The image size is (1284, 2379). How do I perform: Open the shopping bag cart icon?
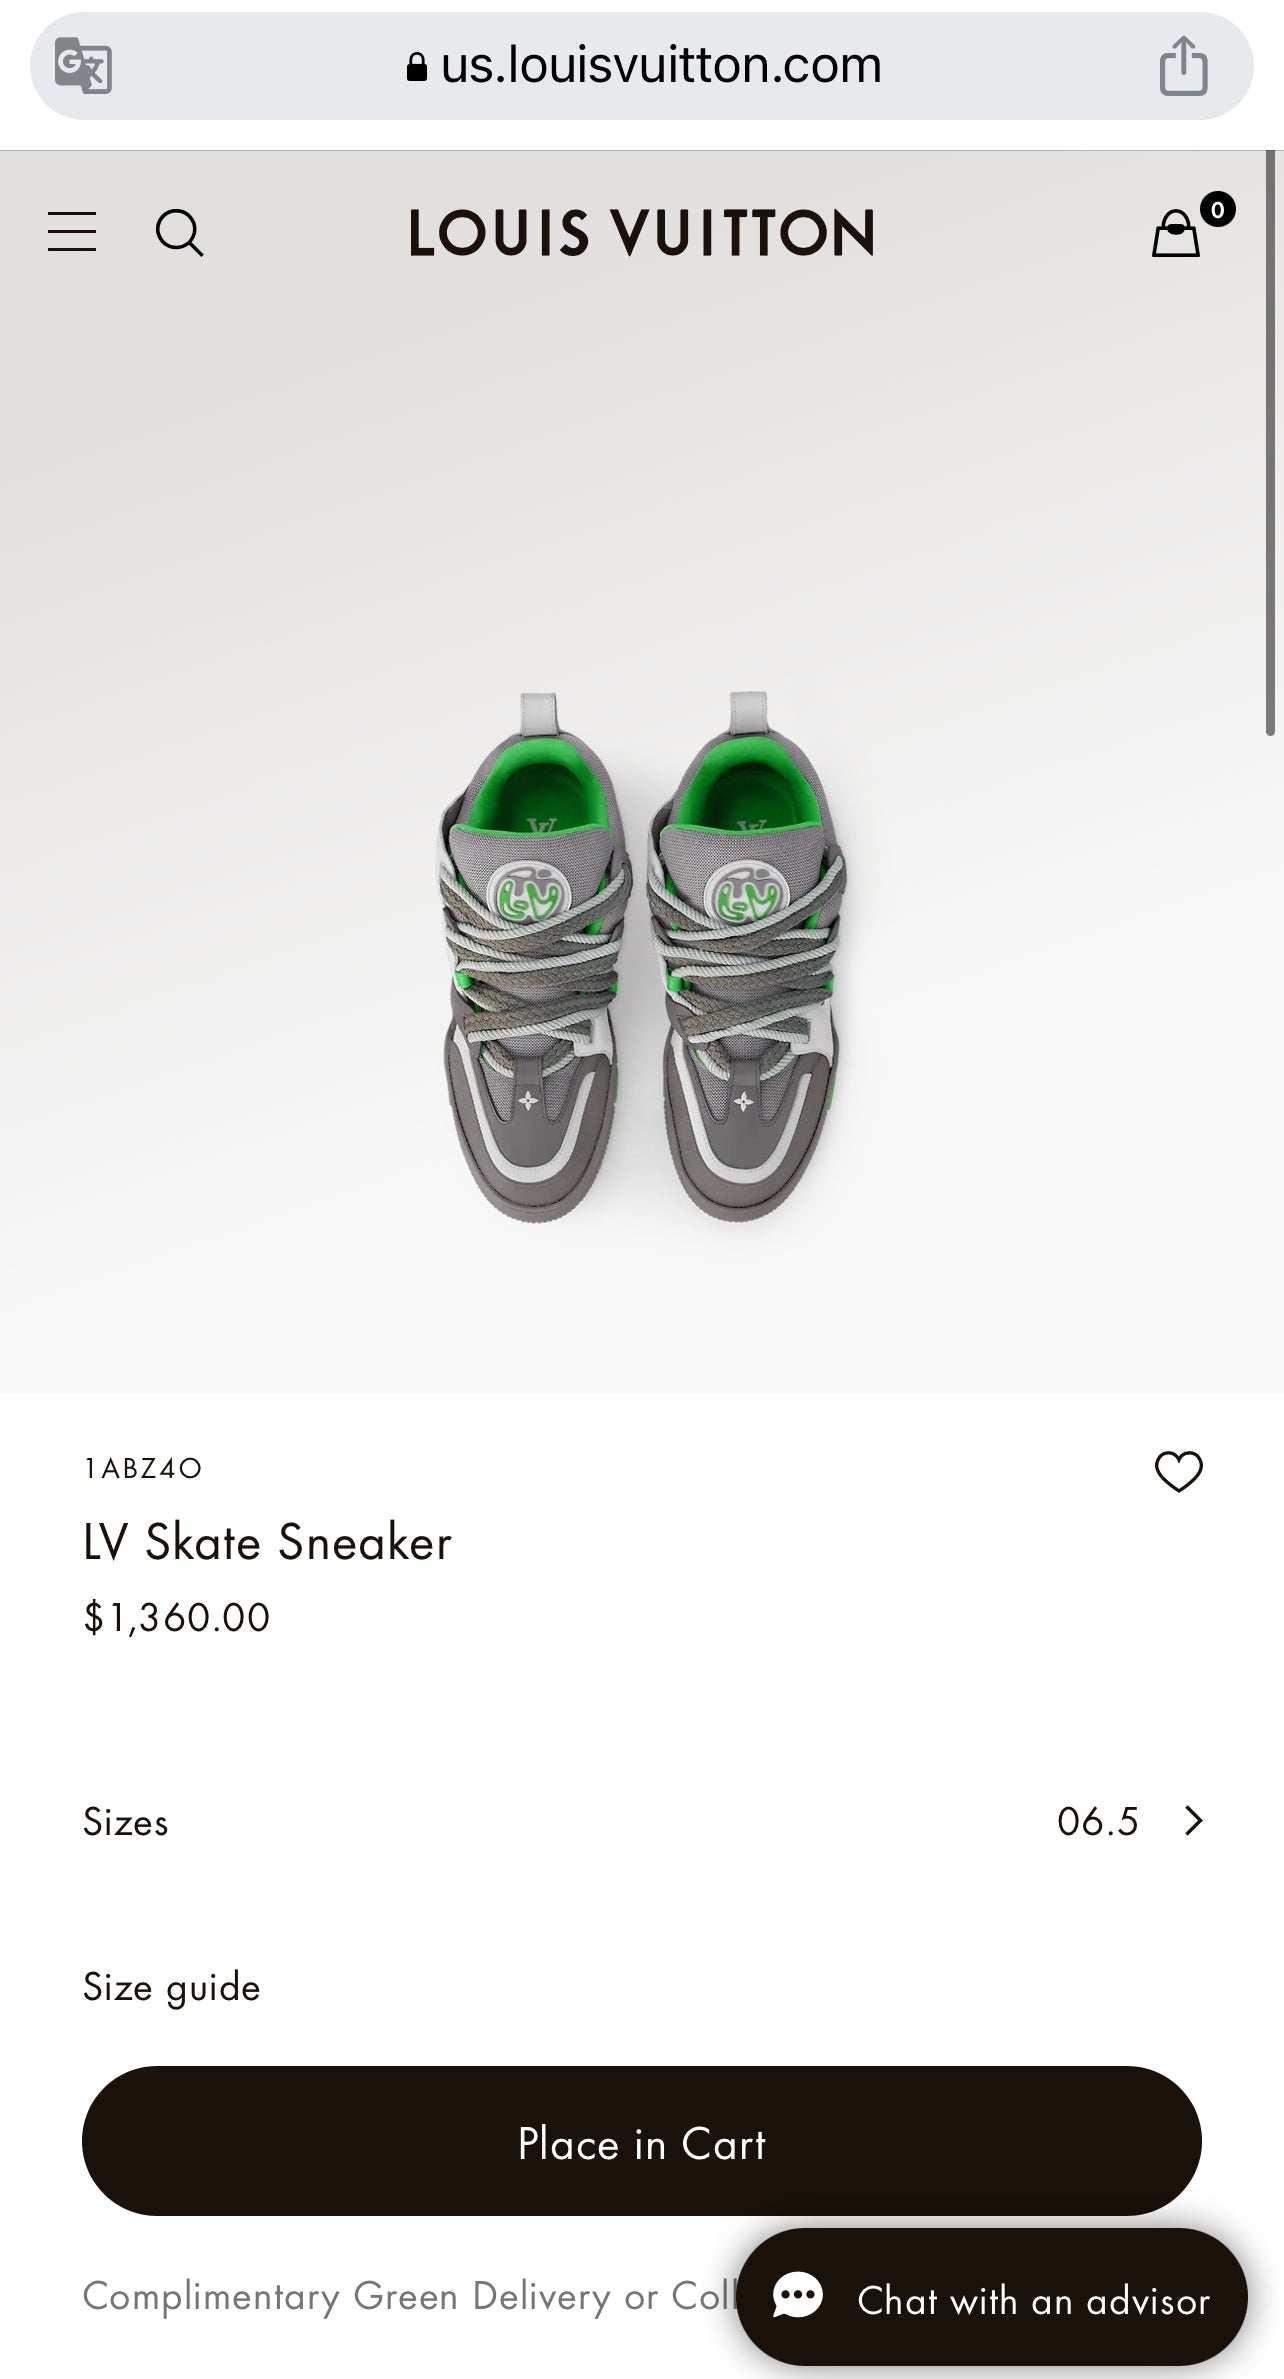click(x=1177, y=234)
